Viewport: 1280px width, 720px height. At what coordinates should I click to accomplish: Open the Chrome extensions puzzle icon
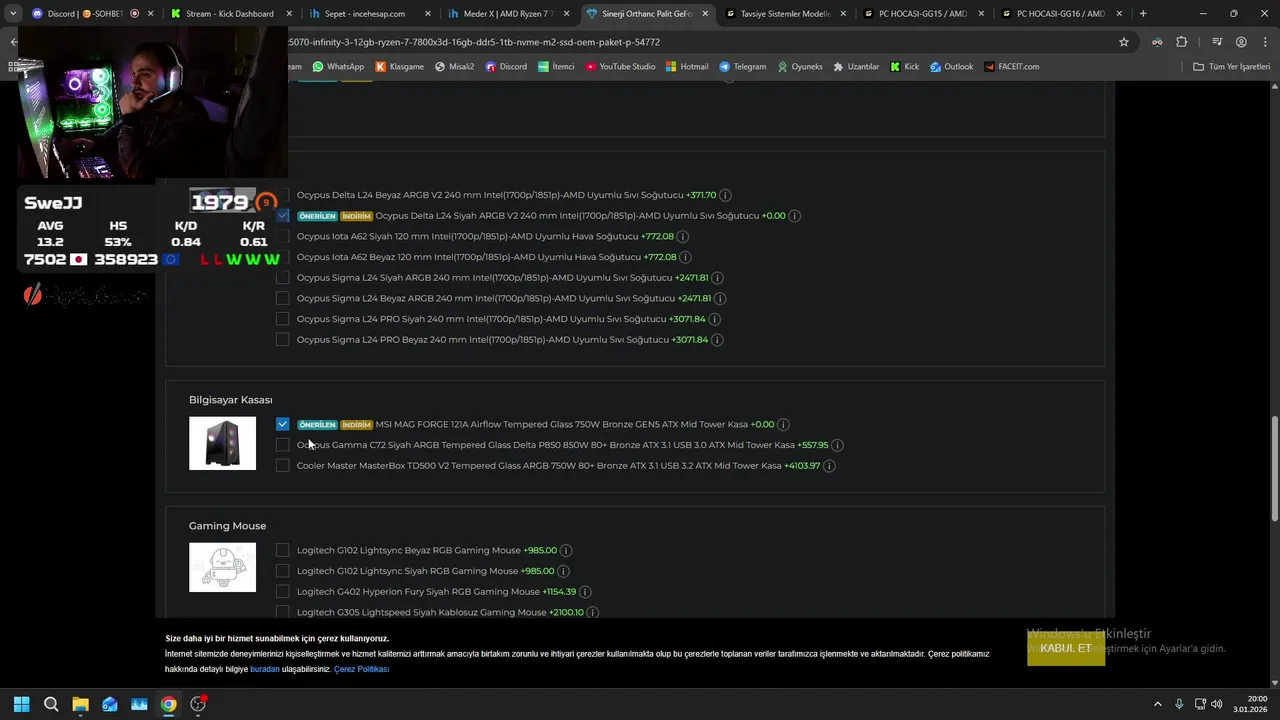tap(1182, 42)
